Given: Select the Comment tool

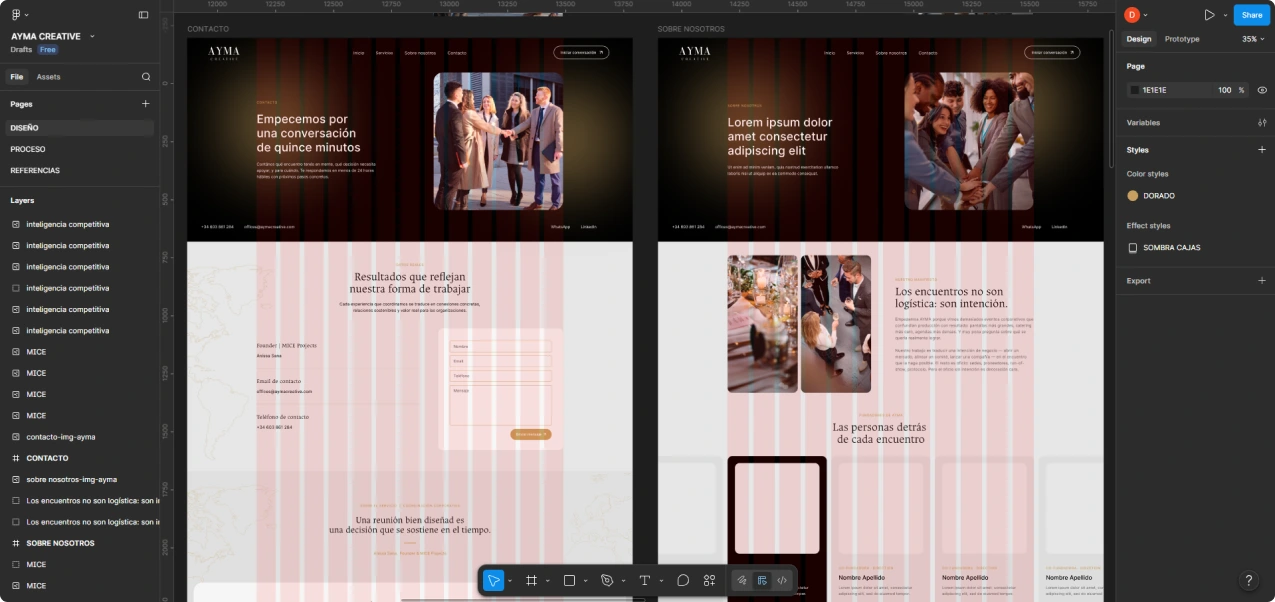Looking at the screenshot, I should tap(683, 580).
